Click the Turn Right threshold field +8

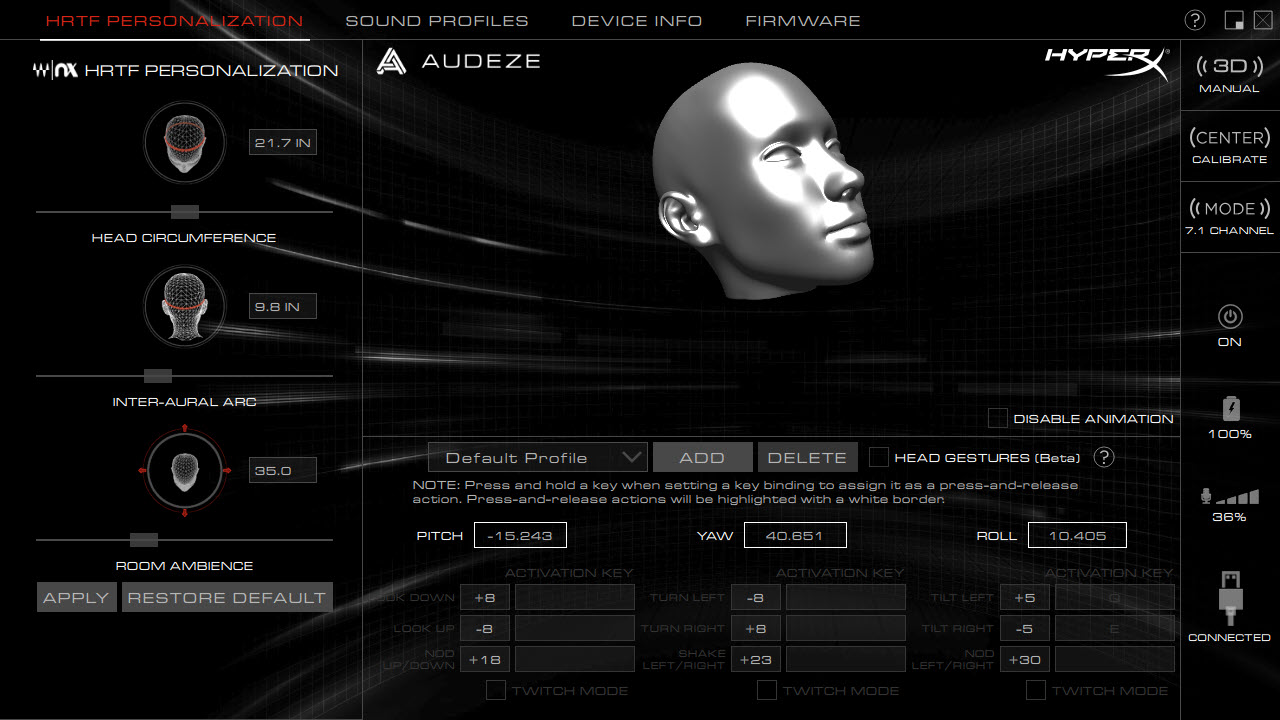tap(756, 628)
